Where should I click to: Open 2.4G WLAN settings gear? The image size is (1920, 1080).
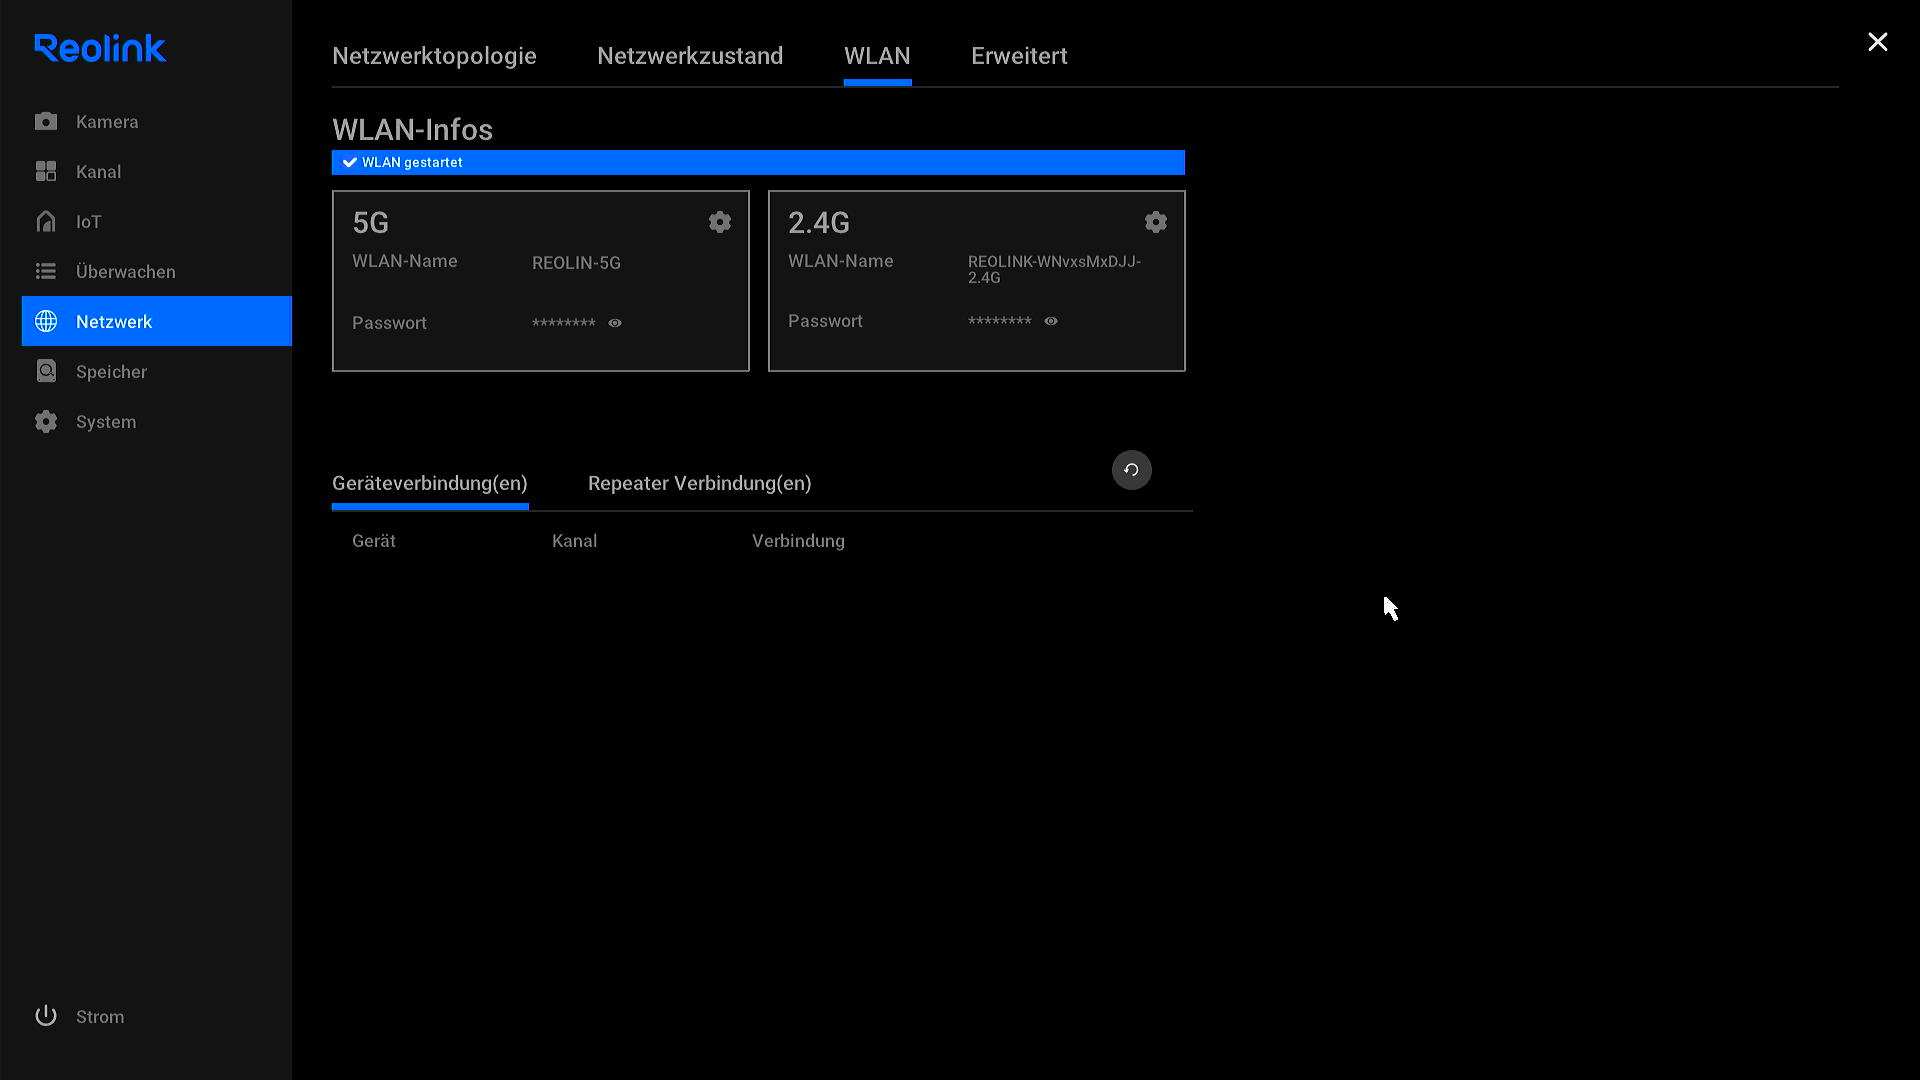point(1156,222)
